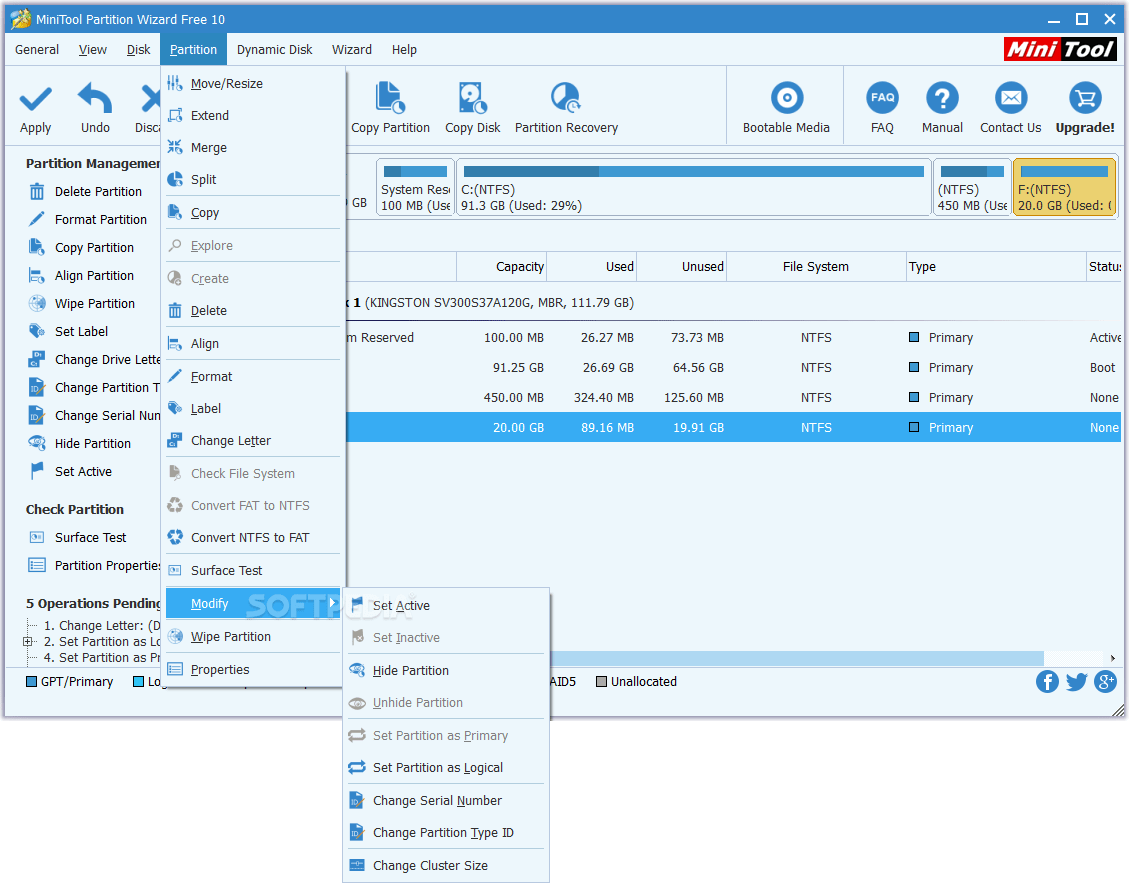This screenshot has height=883, width=1129.
Task: Choose Merge from the Partition menu
Action: coord(253,148)
